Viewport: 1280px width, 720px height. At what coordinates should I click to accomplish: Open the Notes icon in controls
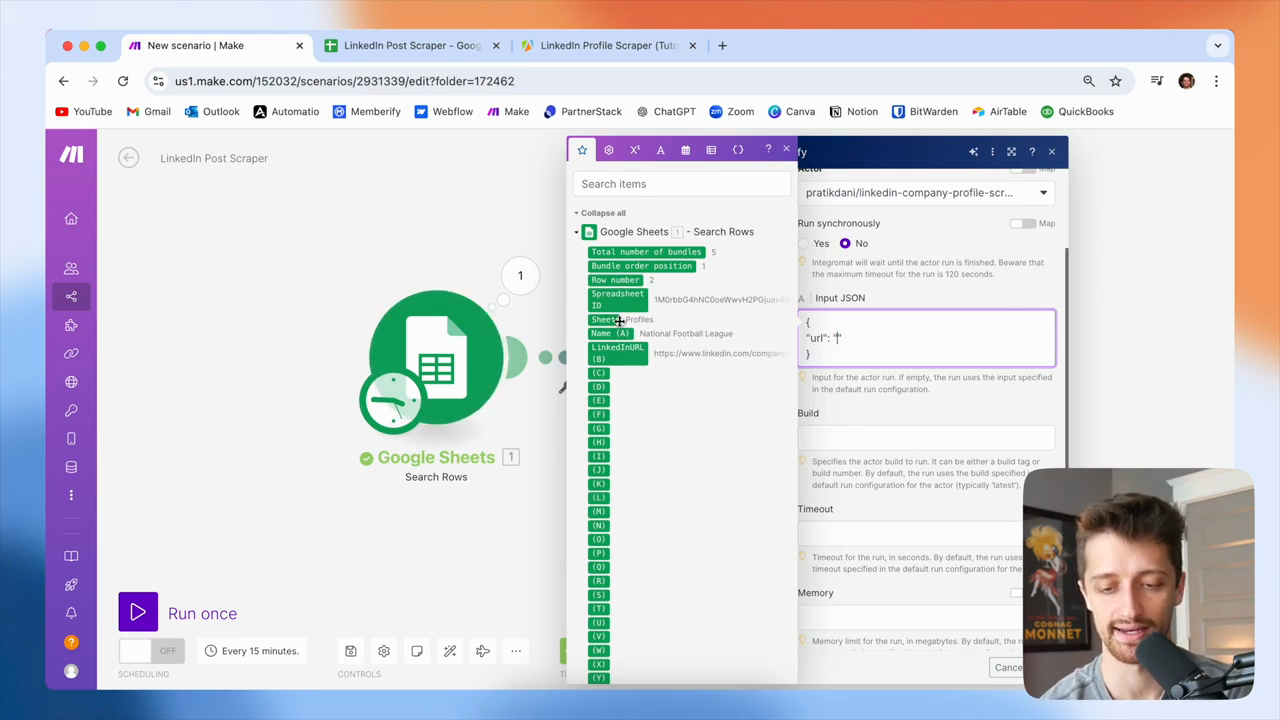tap(417, 651)
